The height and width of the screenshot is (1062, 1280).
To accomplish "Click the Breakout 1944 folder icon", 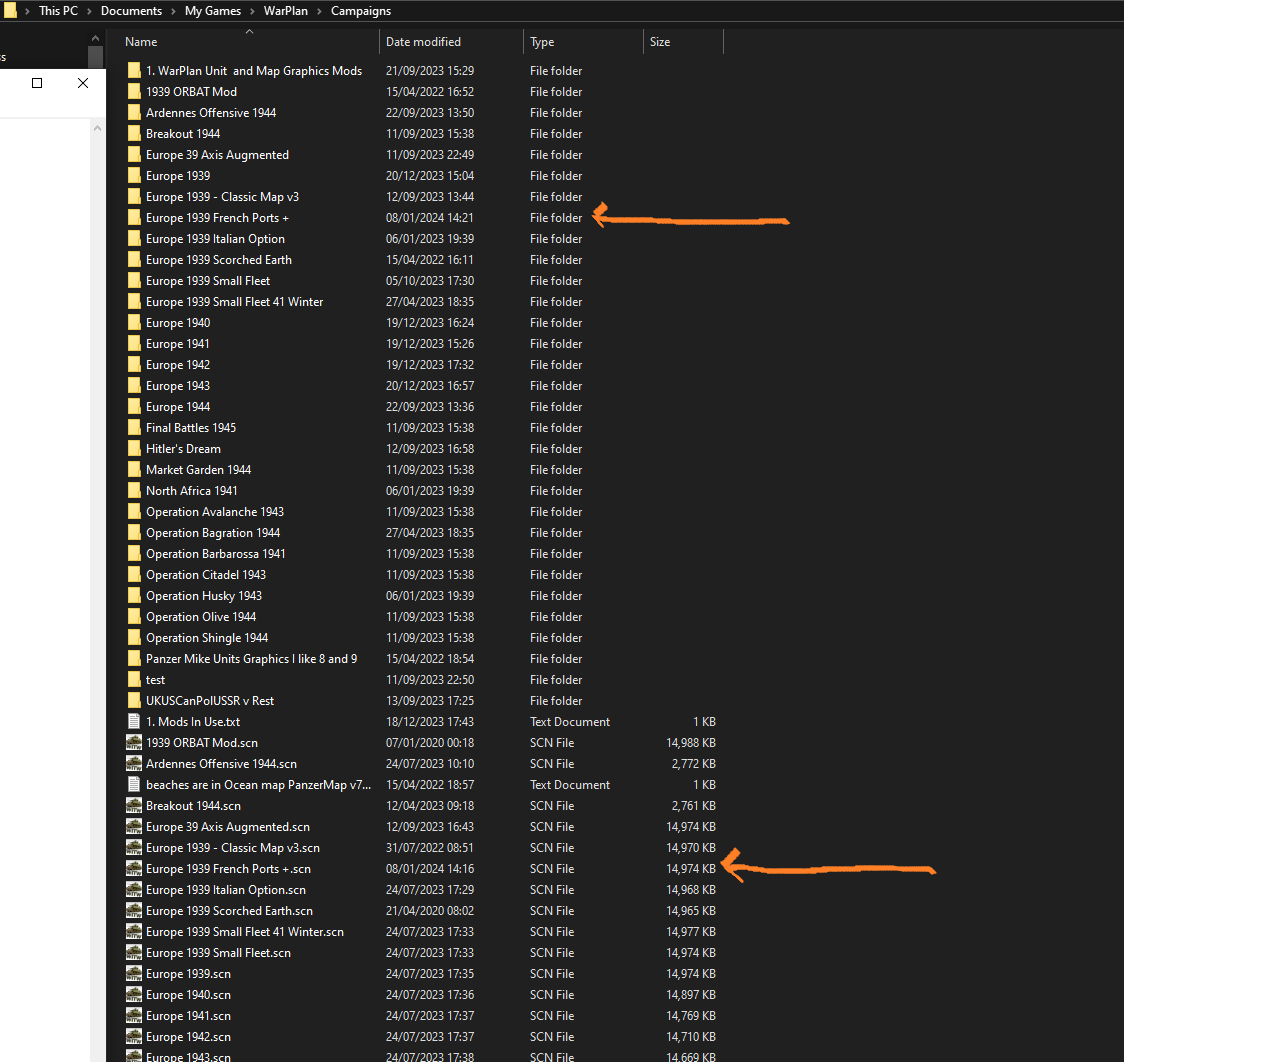I will (x=134, y=133).
